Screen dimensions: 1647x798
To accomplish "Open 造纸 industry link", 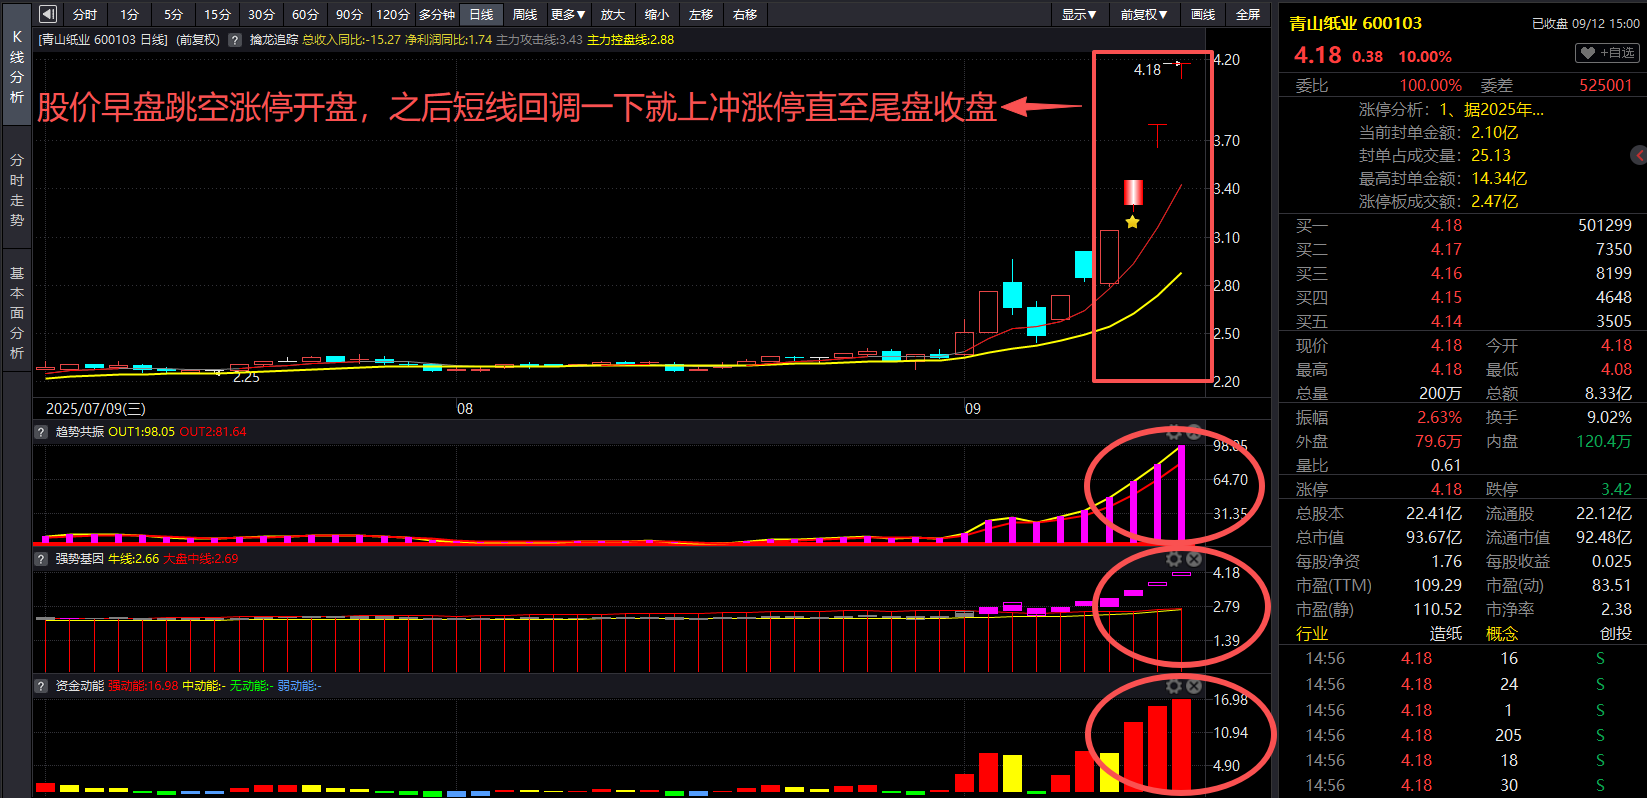I will [x=1445, y=634].
